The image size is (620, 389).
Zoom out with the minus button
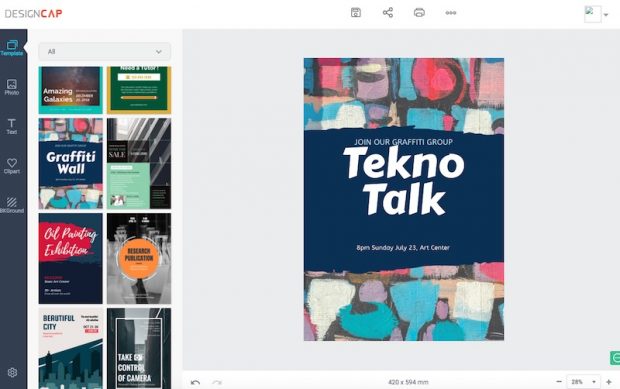[x=559, y=382]
